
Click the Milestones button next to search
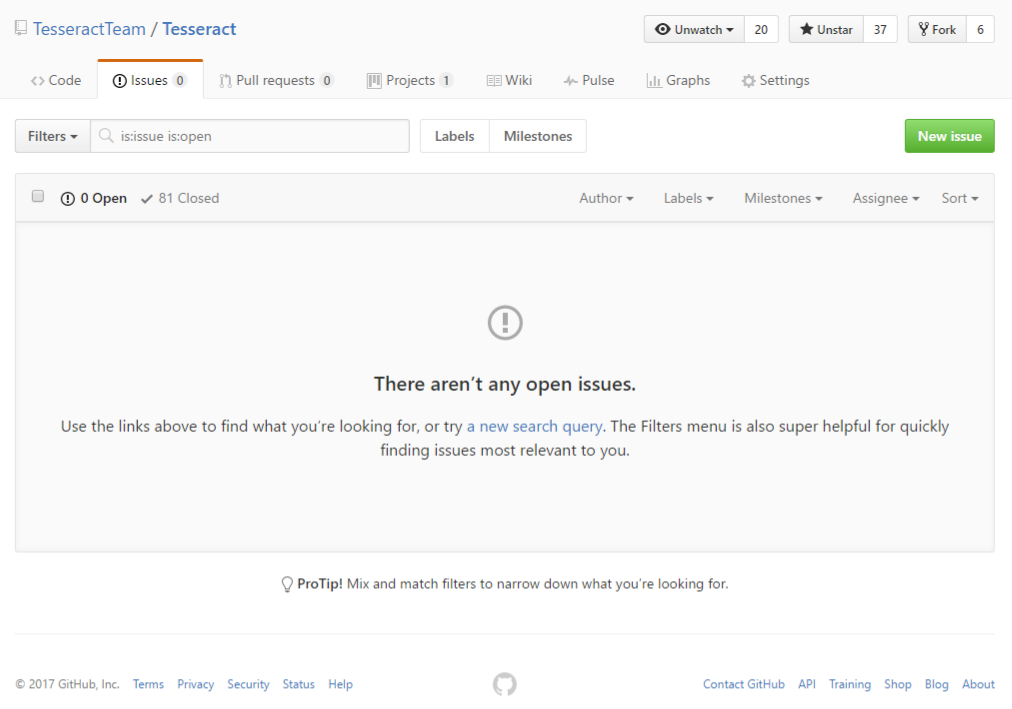point(538,136)
